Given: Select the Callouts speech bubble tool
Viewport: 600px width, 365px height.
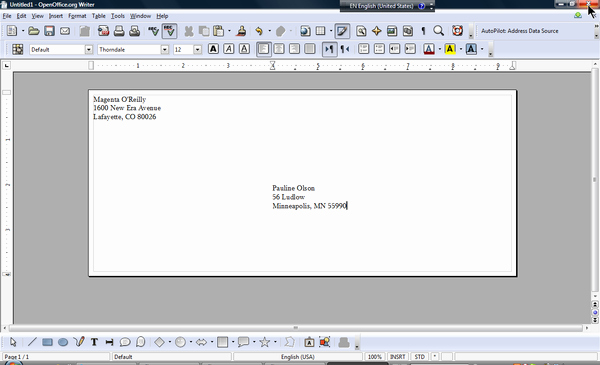Looking at the screenshot, I should click(125, 342).
